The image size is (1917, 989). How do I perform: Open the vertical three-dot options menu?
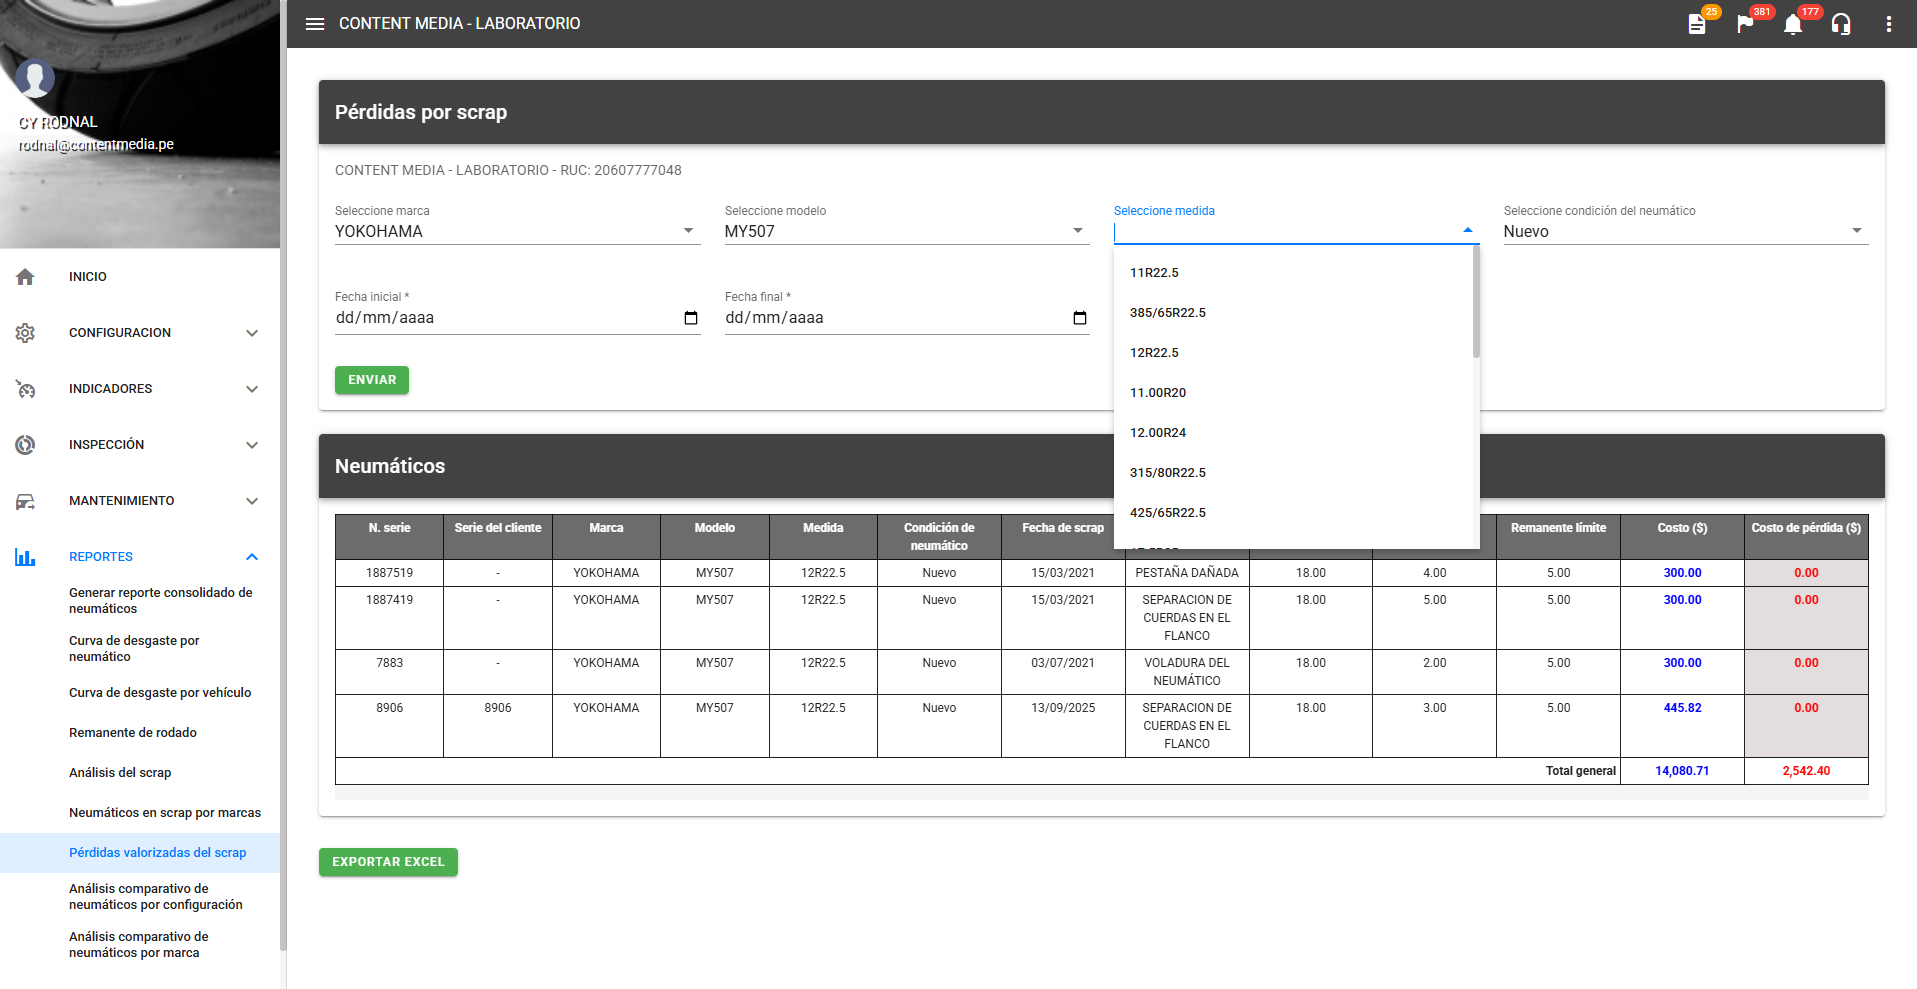(1888, 24)
